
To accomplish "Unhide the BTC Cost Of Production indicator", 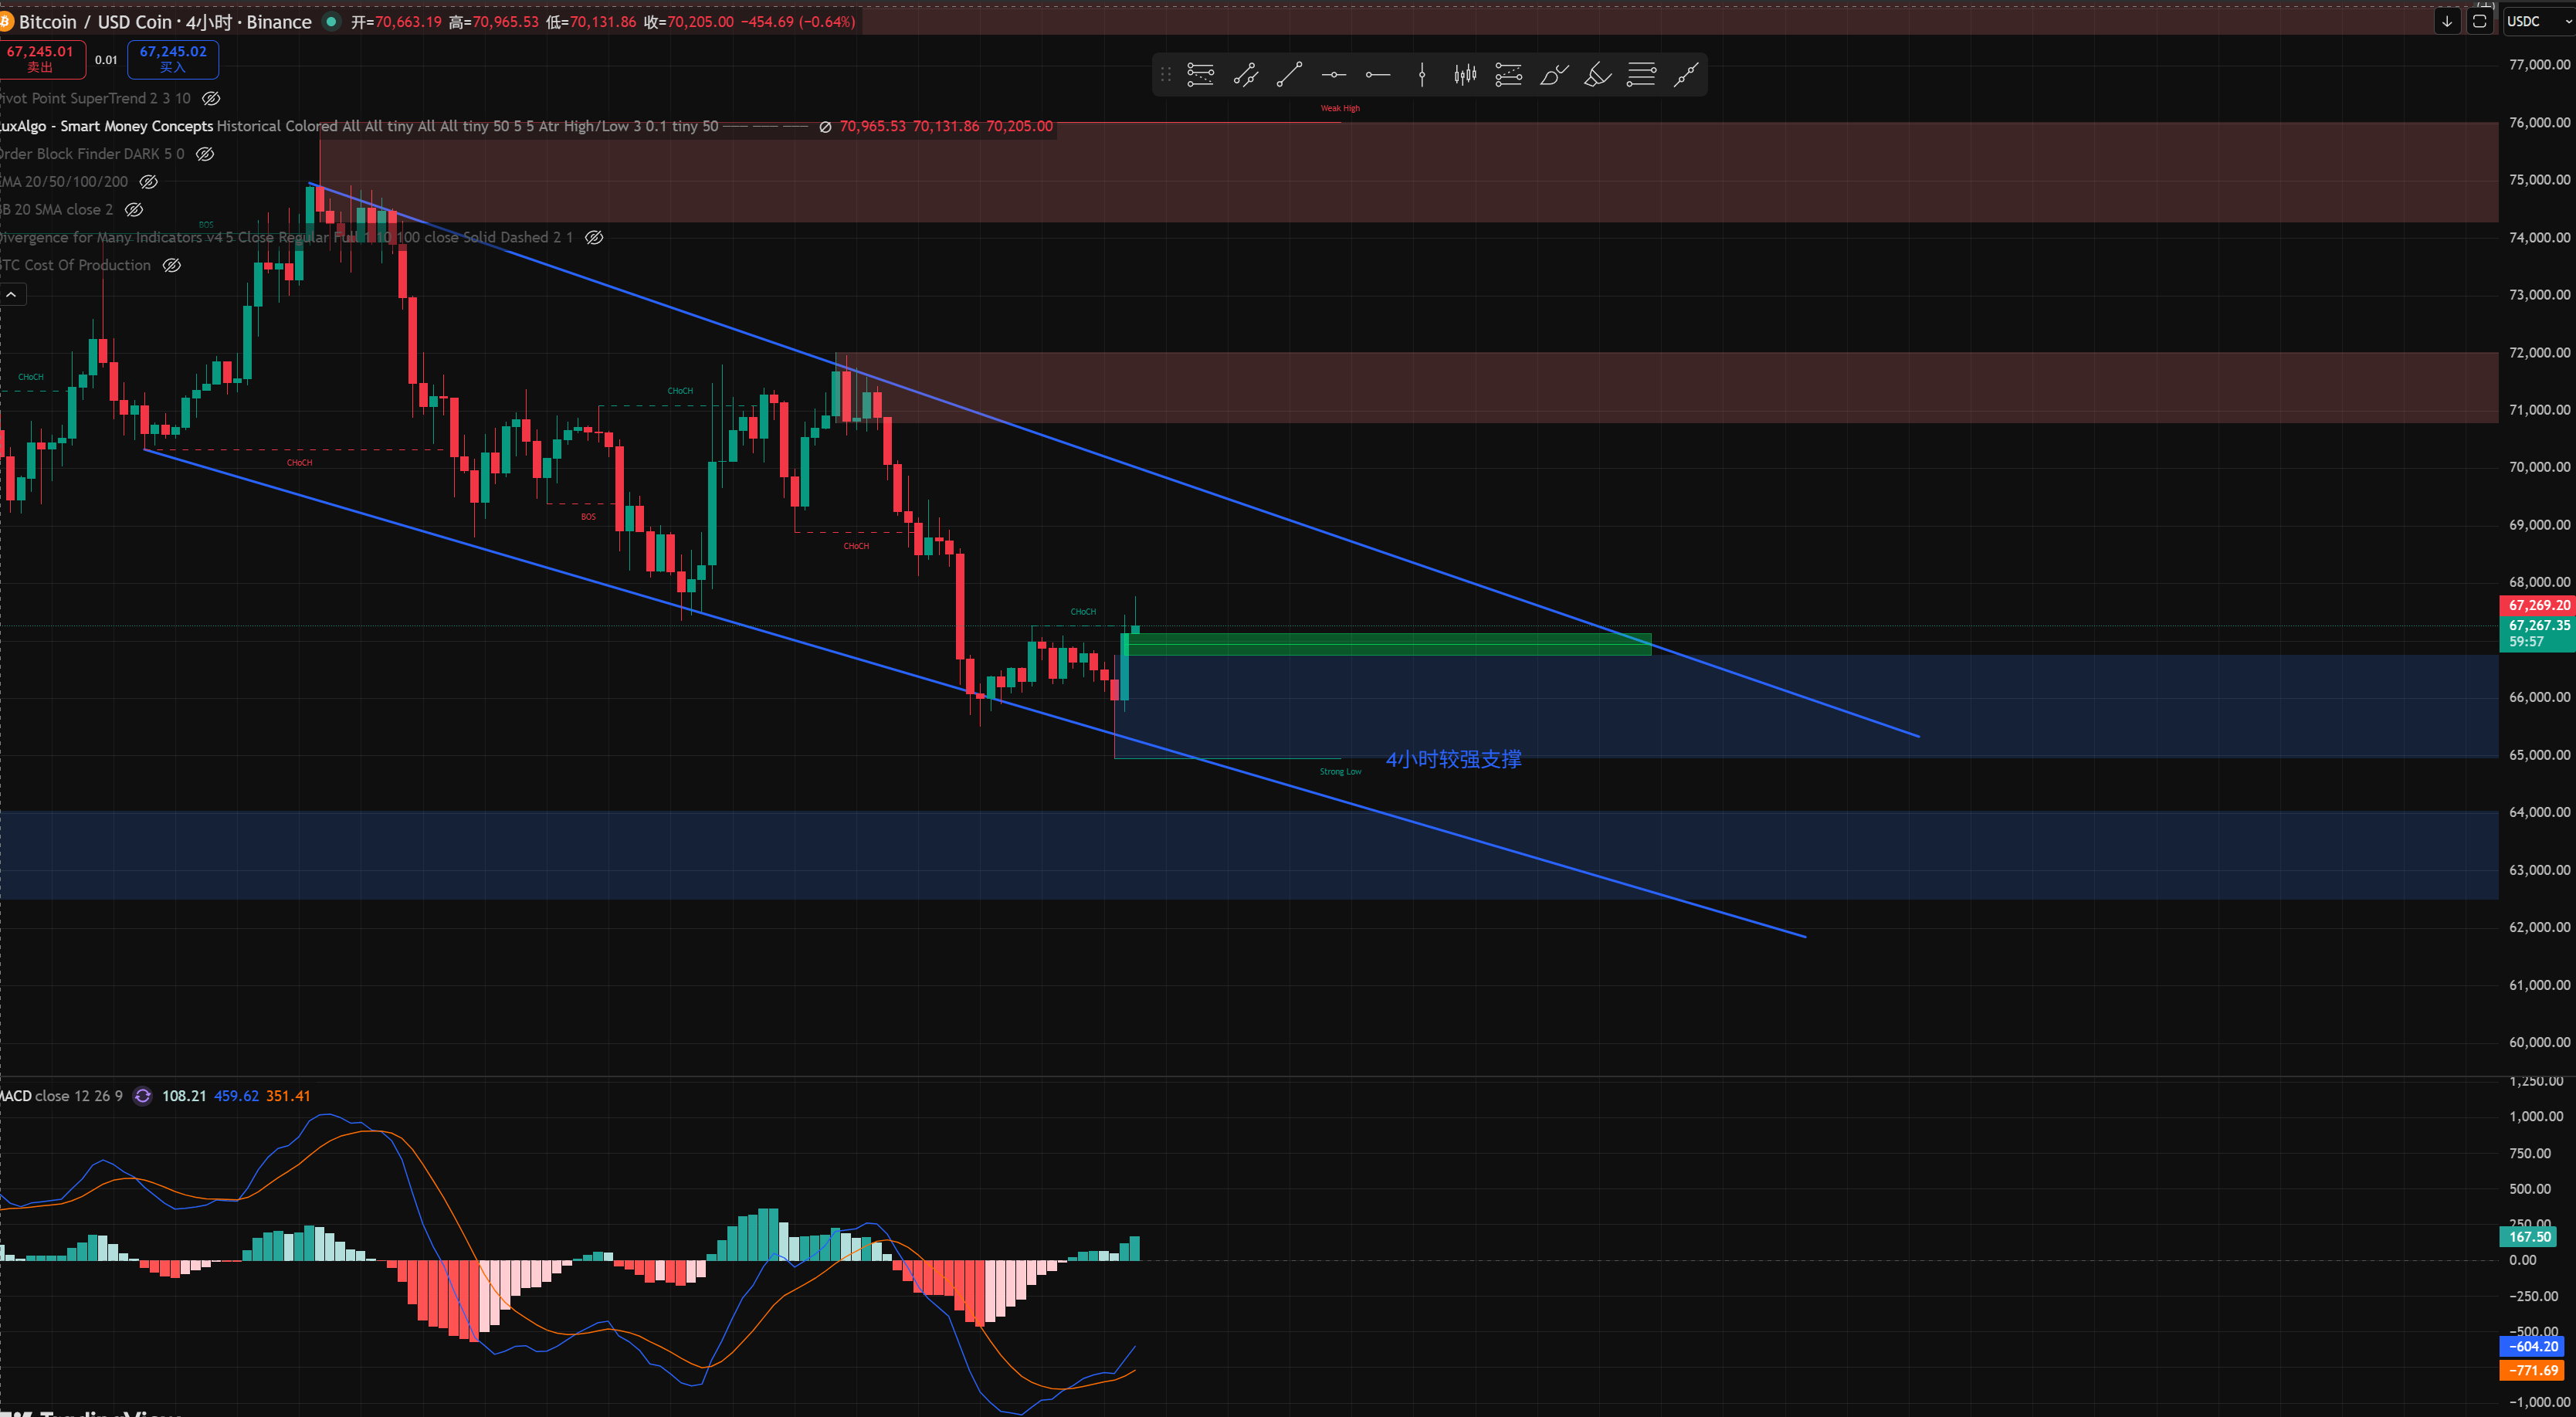I will (x=172, y=265).
